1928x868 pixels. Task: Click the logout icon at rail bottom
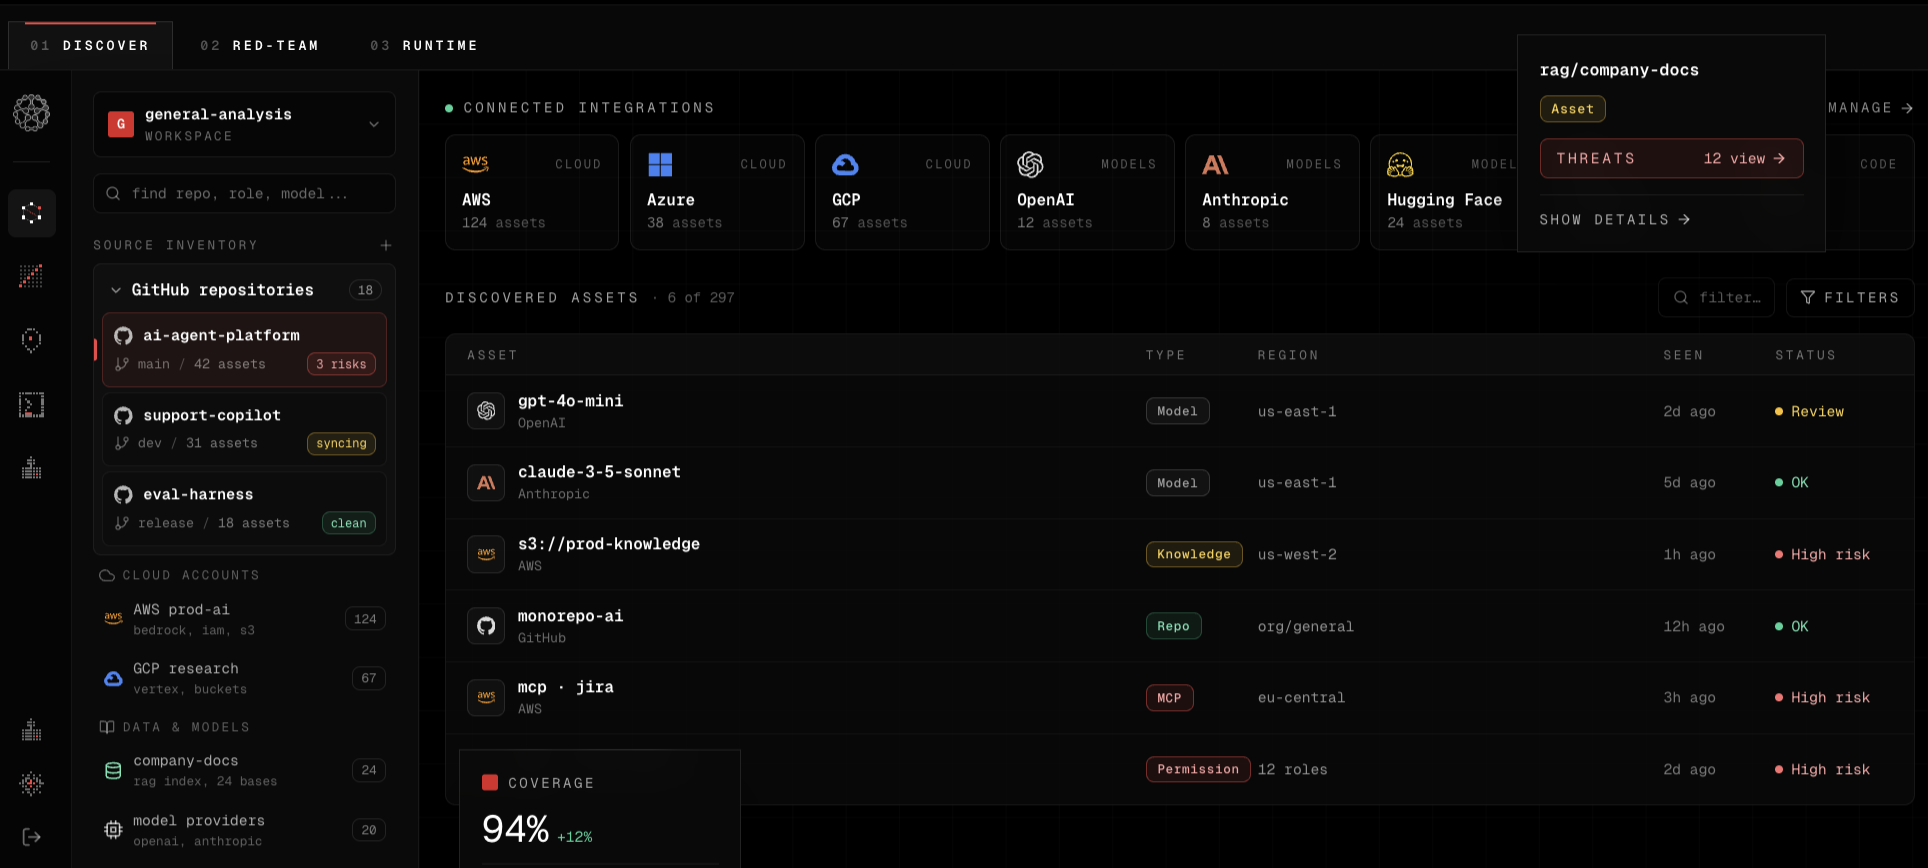pos(31,837)
